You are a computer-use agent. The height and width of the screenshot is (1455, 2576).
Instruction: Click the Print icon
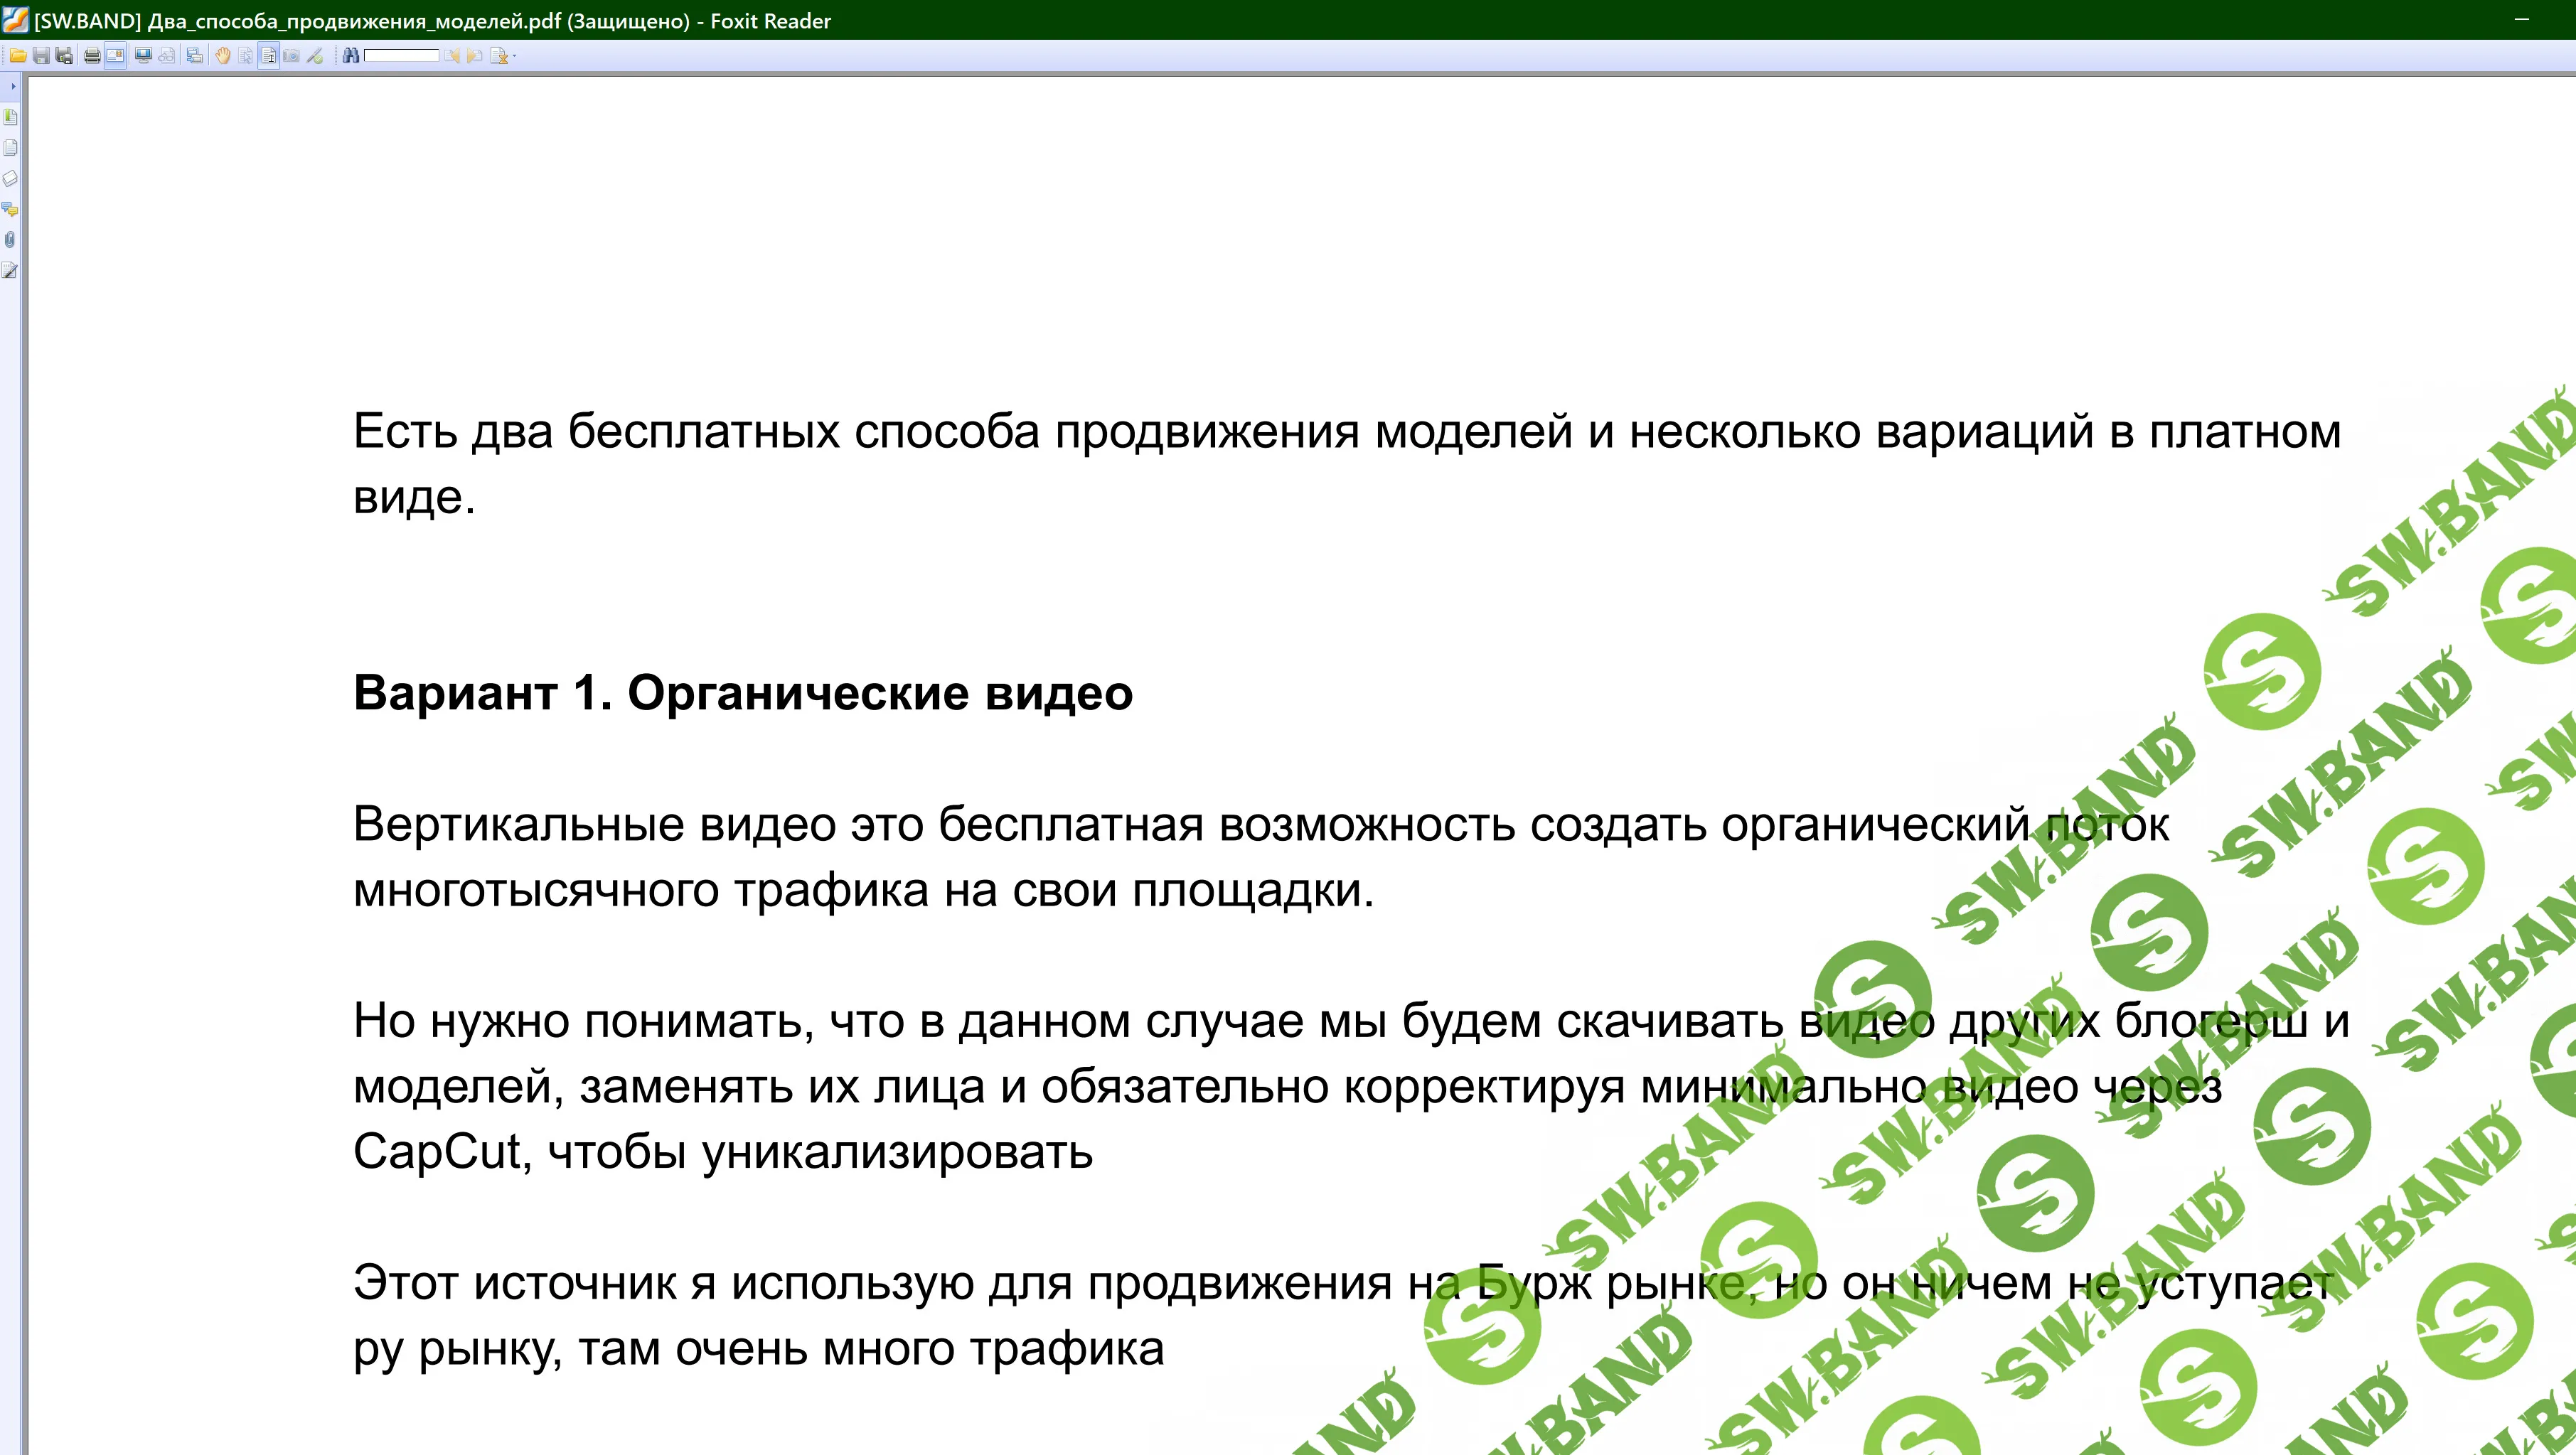(92, 56)
